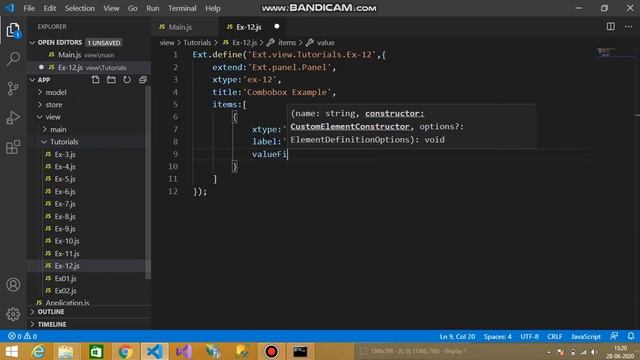Open Source Control view
Screen dimensions: 640x360
(x=13, y=88)
